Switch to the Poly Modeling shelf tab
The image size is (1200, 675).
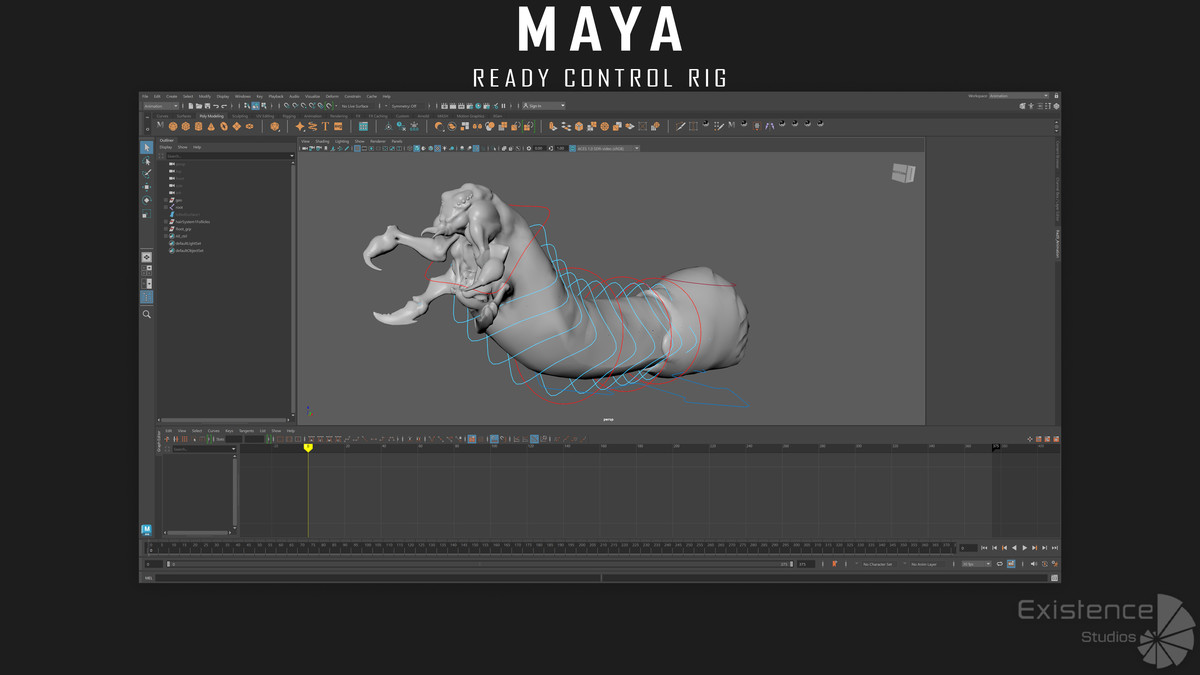(211, 116)
